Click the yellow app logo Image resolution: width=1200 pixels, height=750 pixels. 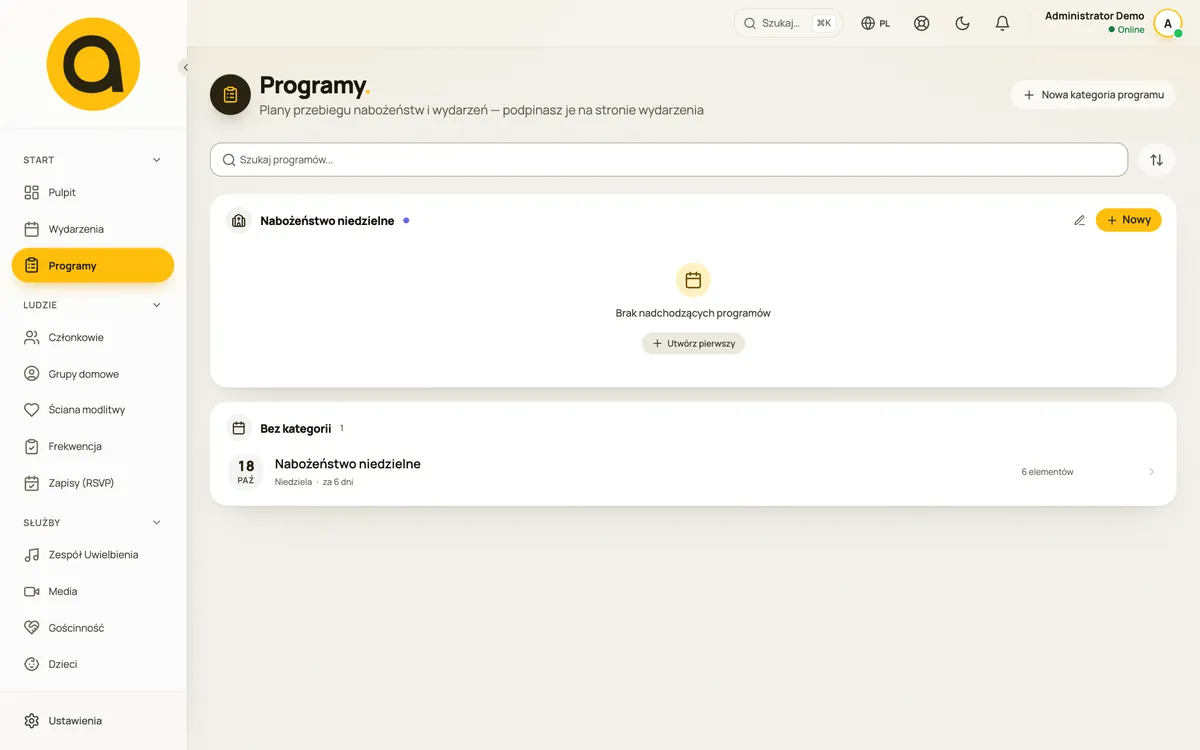point(93,64)
